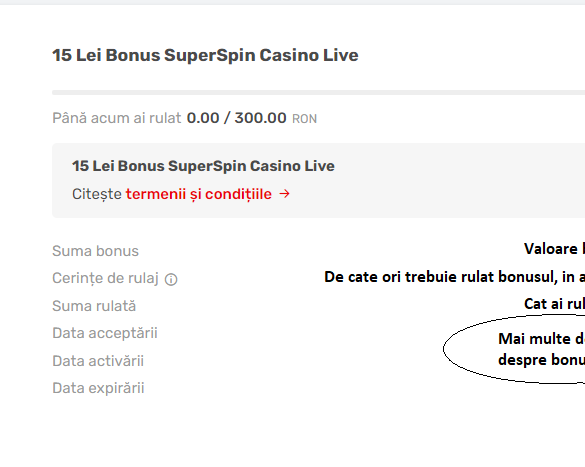Click the rollover progress bar under the title
Viewport: 585px width, 467px height.
click(x=318, y=92)
